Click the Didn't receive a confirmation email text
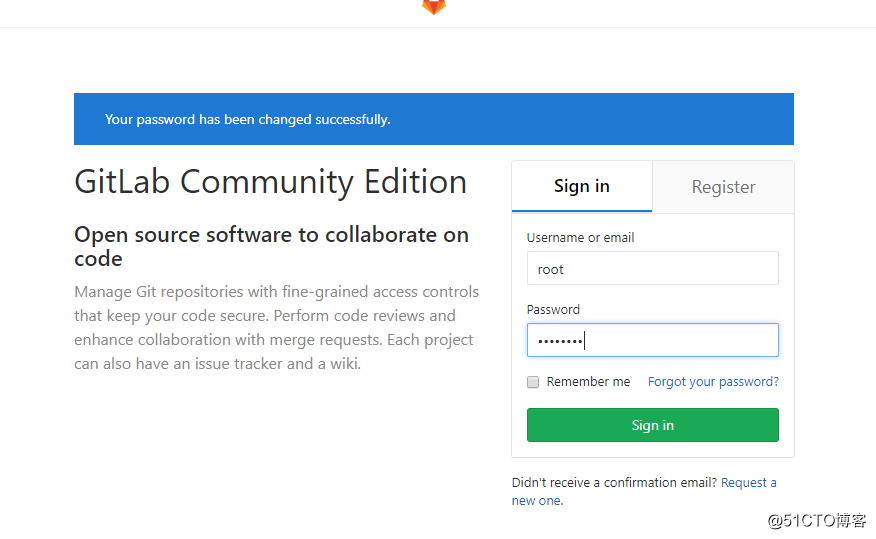The height and width of the screenshot is (539, 876). tap(614, 483)
